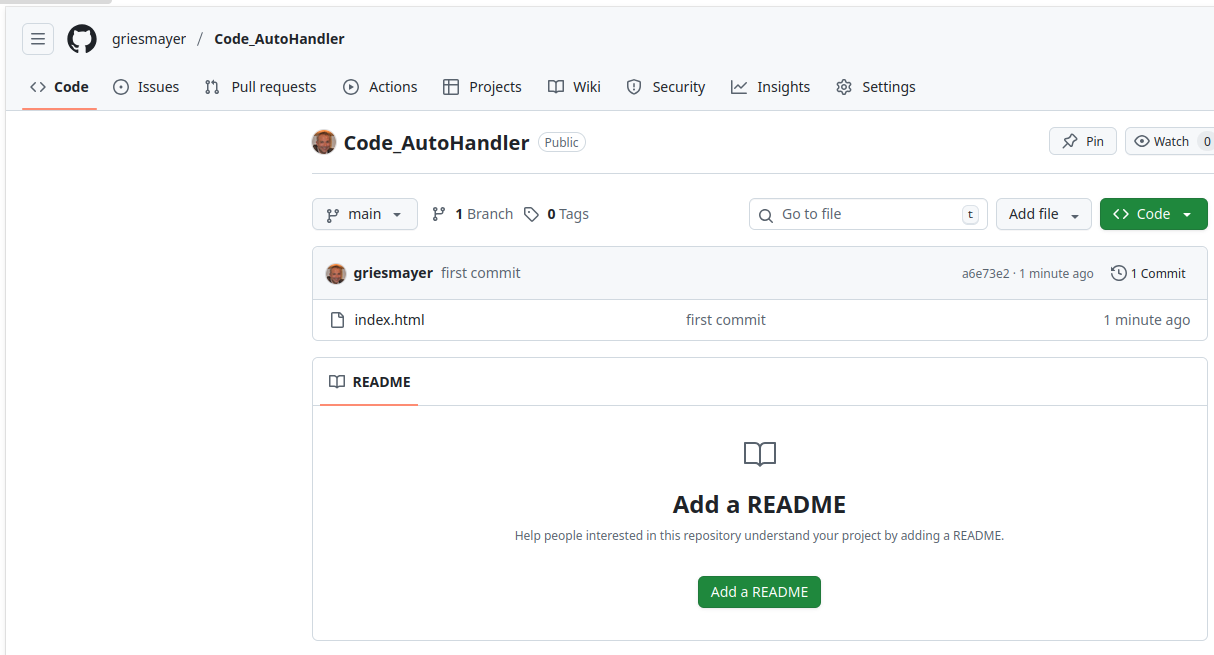The image size is (1214, 655).
Task: Open the hamburger navigation menu
Action: (x=38, y=39)
